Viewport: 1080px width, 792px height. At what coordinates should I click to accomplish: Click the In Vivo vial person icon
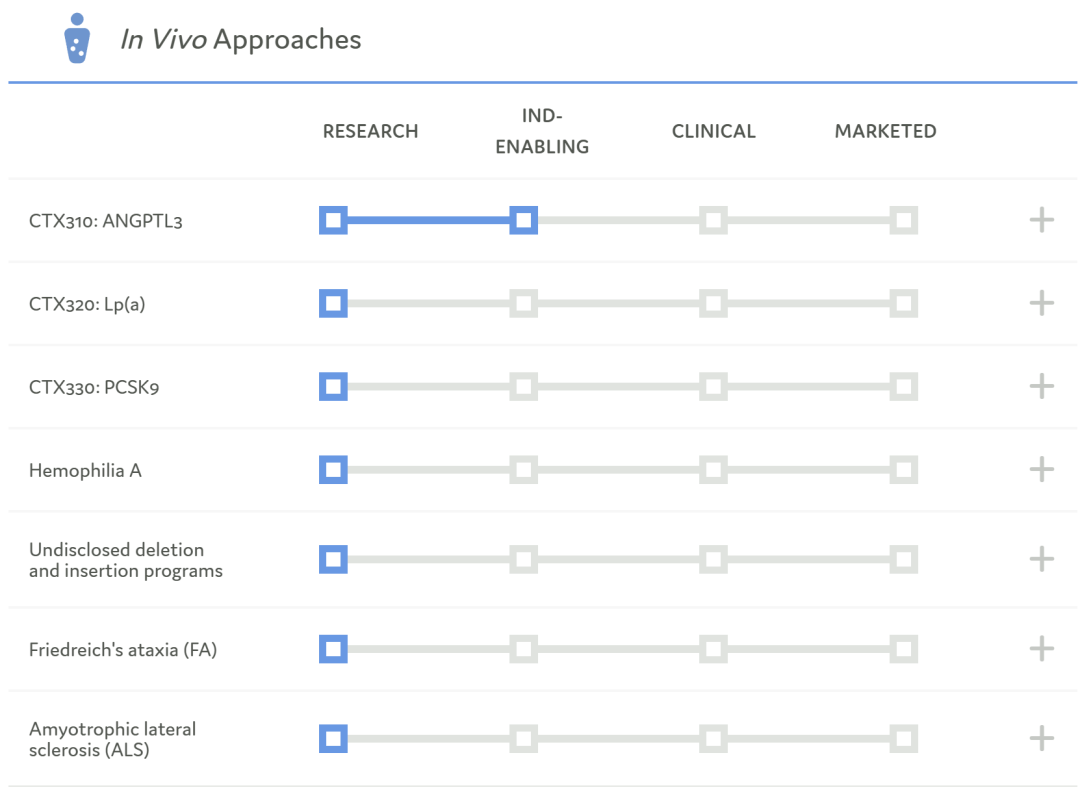point(77,38)
